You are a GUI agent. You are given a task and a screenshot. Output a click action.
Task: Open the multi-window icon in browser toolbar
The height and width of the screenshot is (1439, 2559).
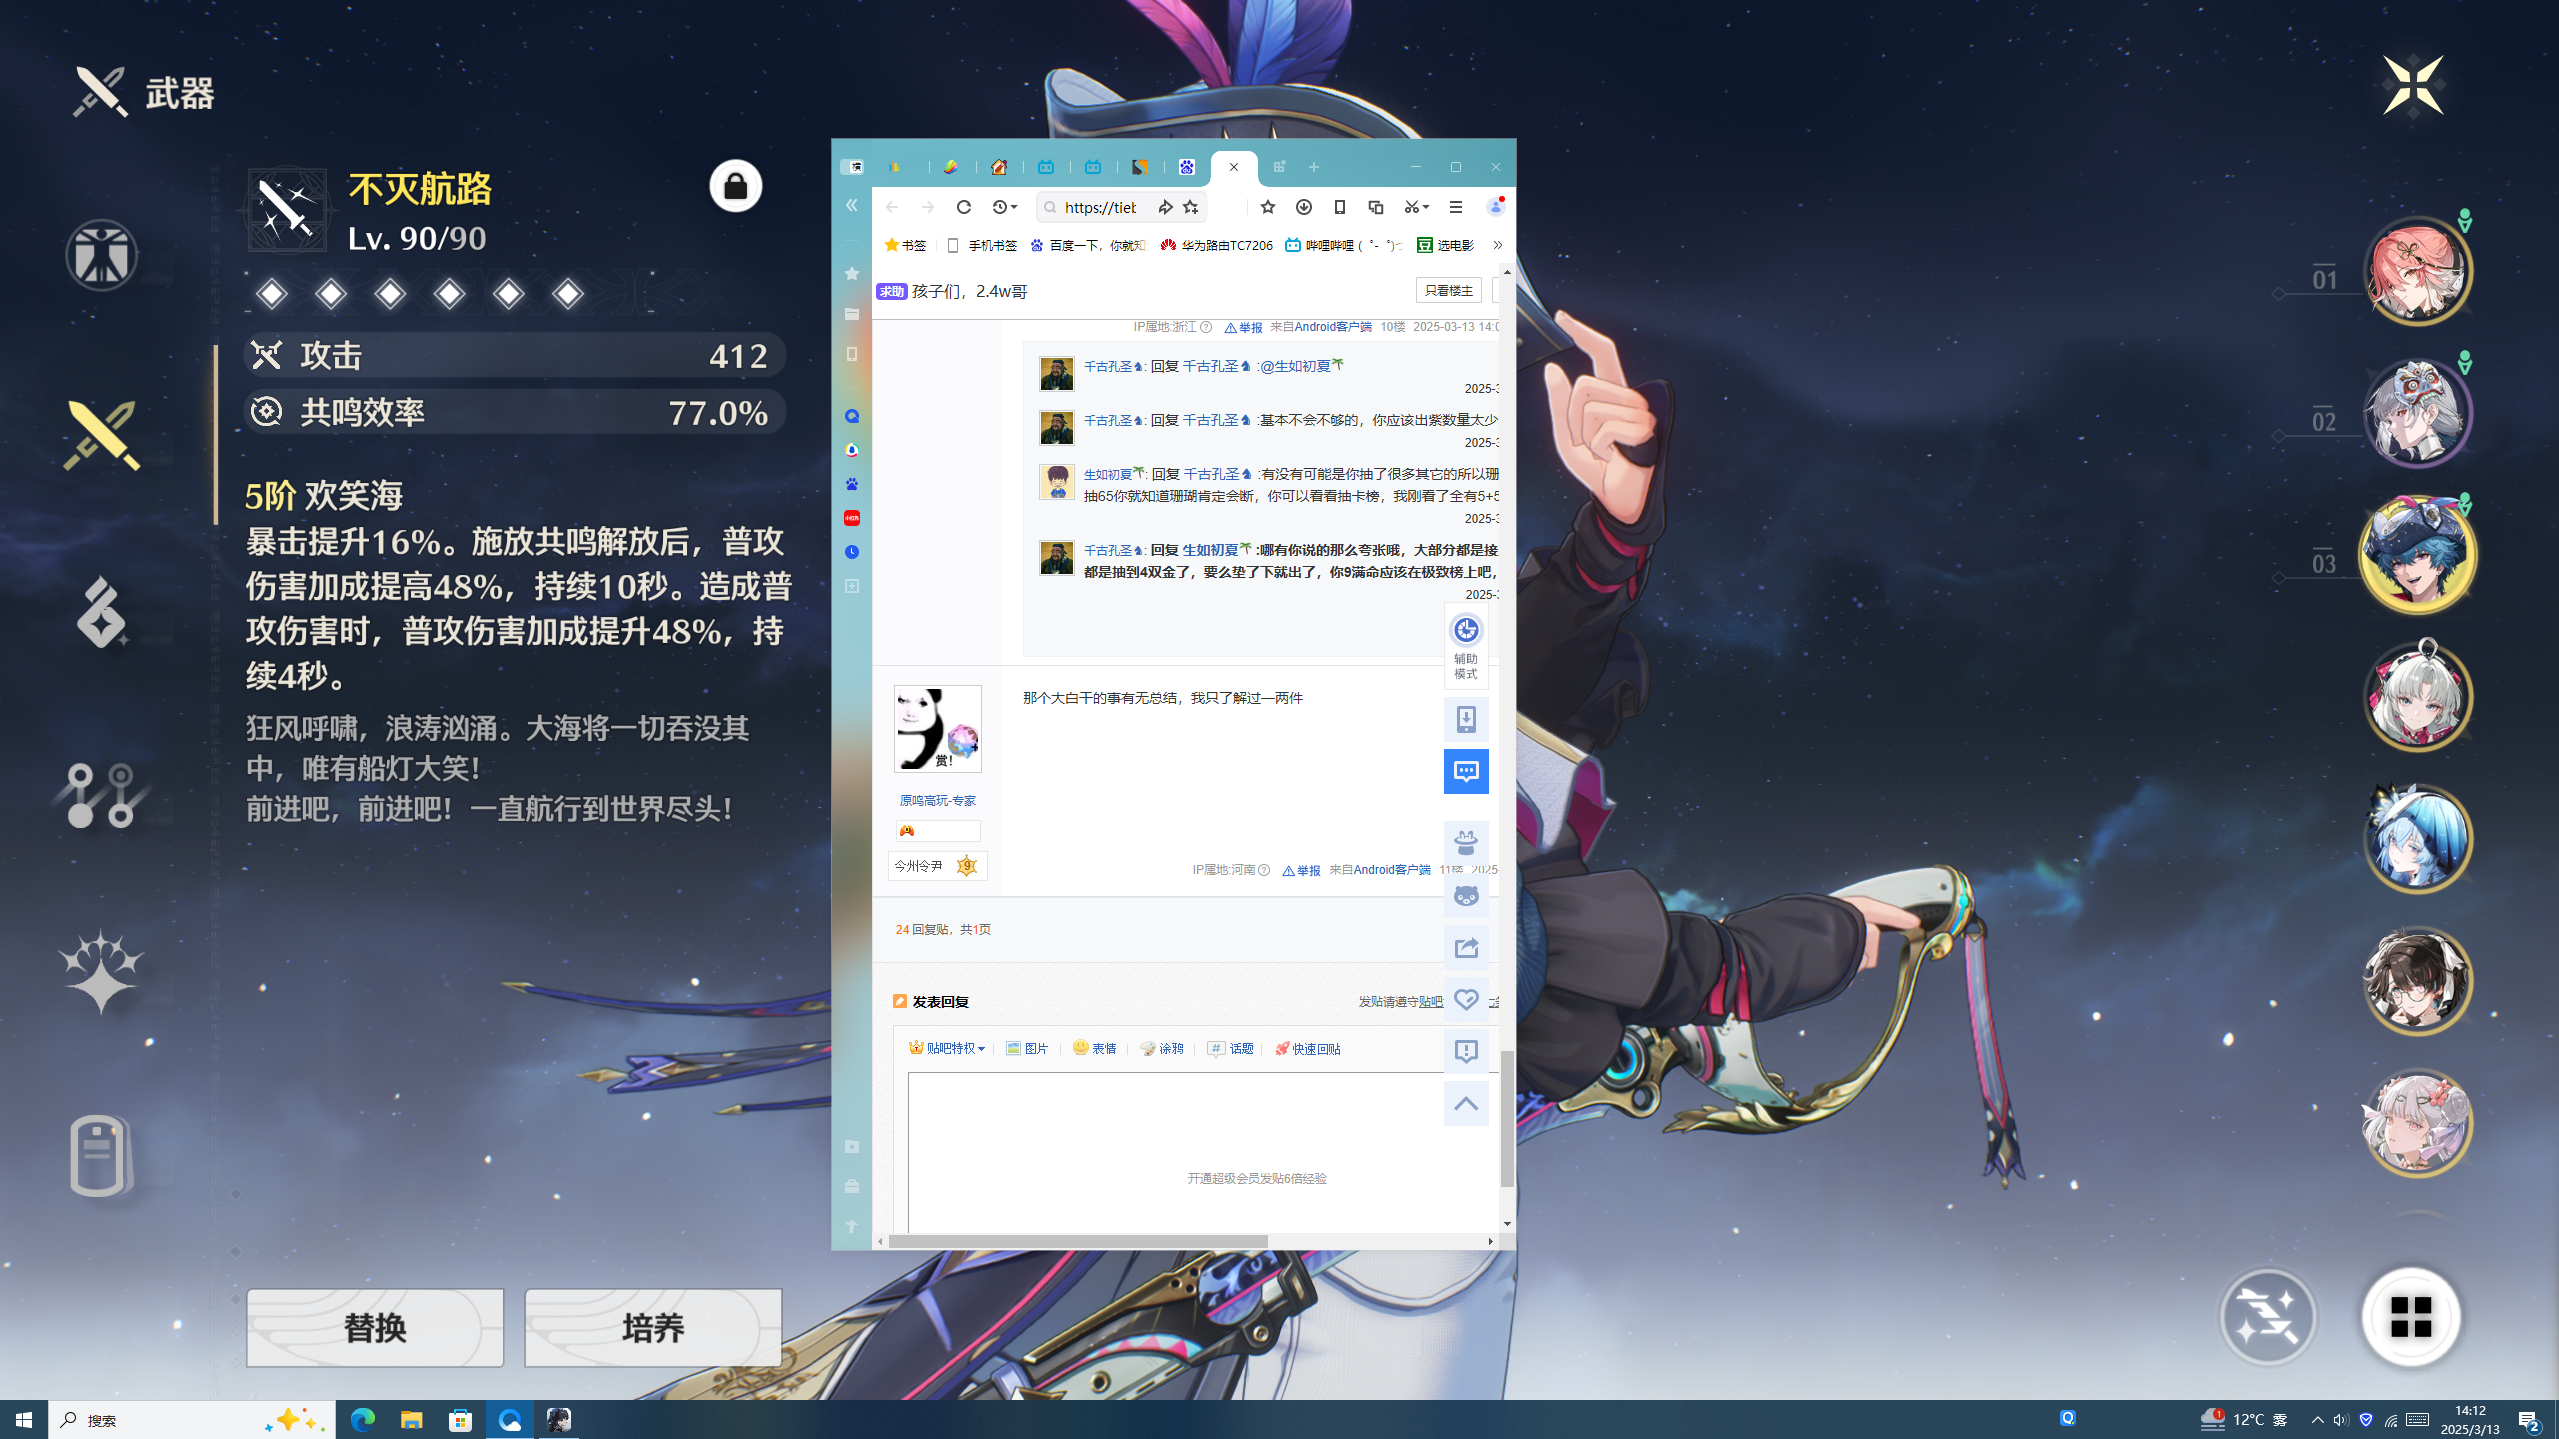(1376, 207)
